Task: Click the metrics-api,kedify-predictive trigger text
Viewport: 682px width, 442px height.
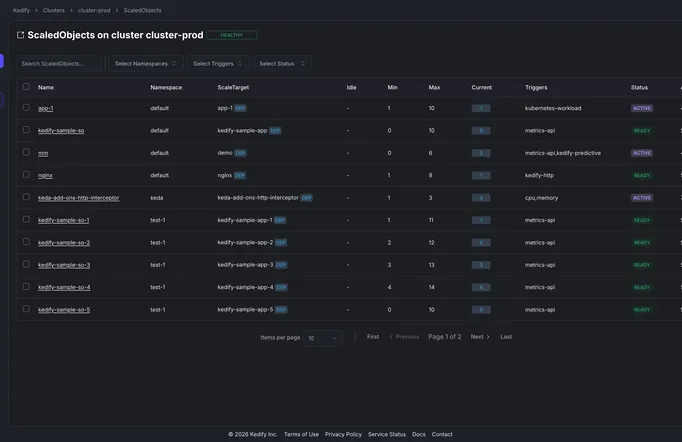Action: pyautogui.click(x=563, y=153)
